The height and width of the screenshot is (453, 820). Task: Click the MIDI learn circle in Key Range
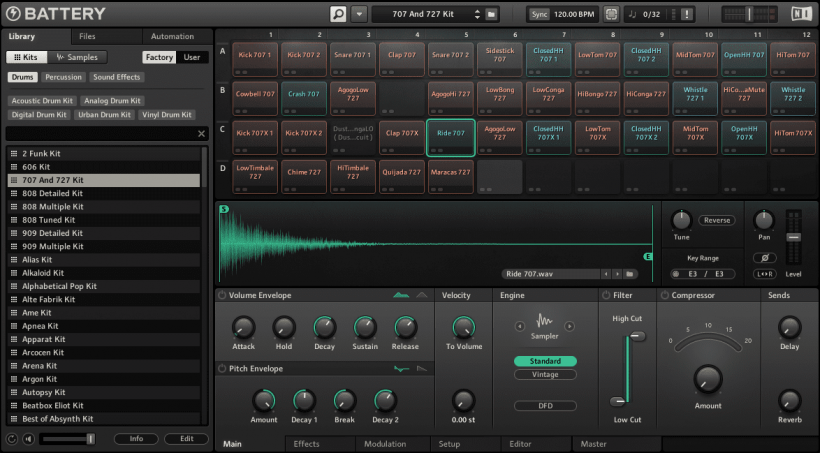pyautogui.click(x=676, y=274)
